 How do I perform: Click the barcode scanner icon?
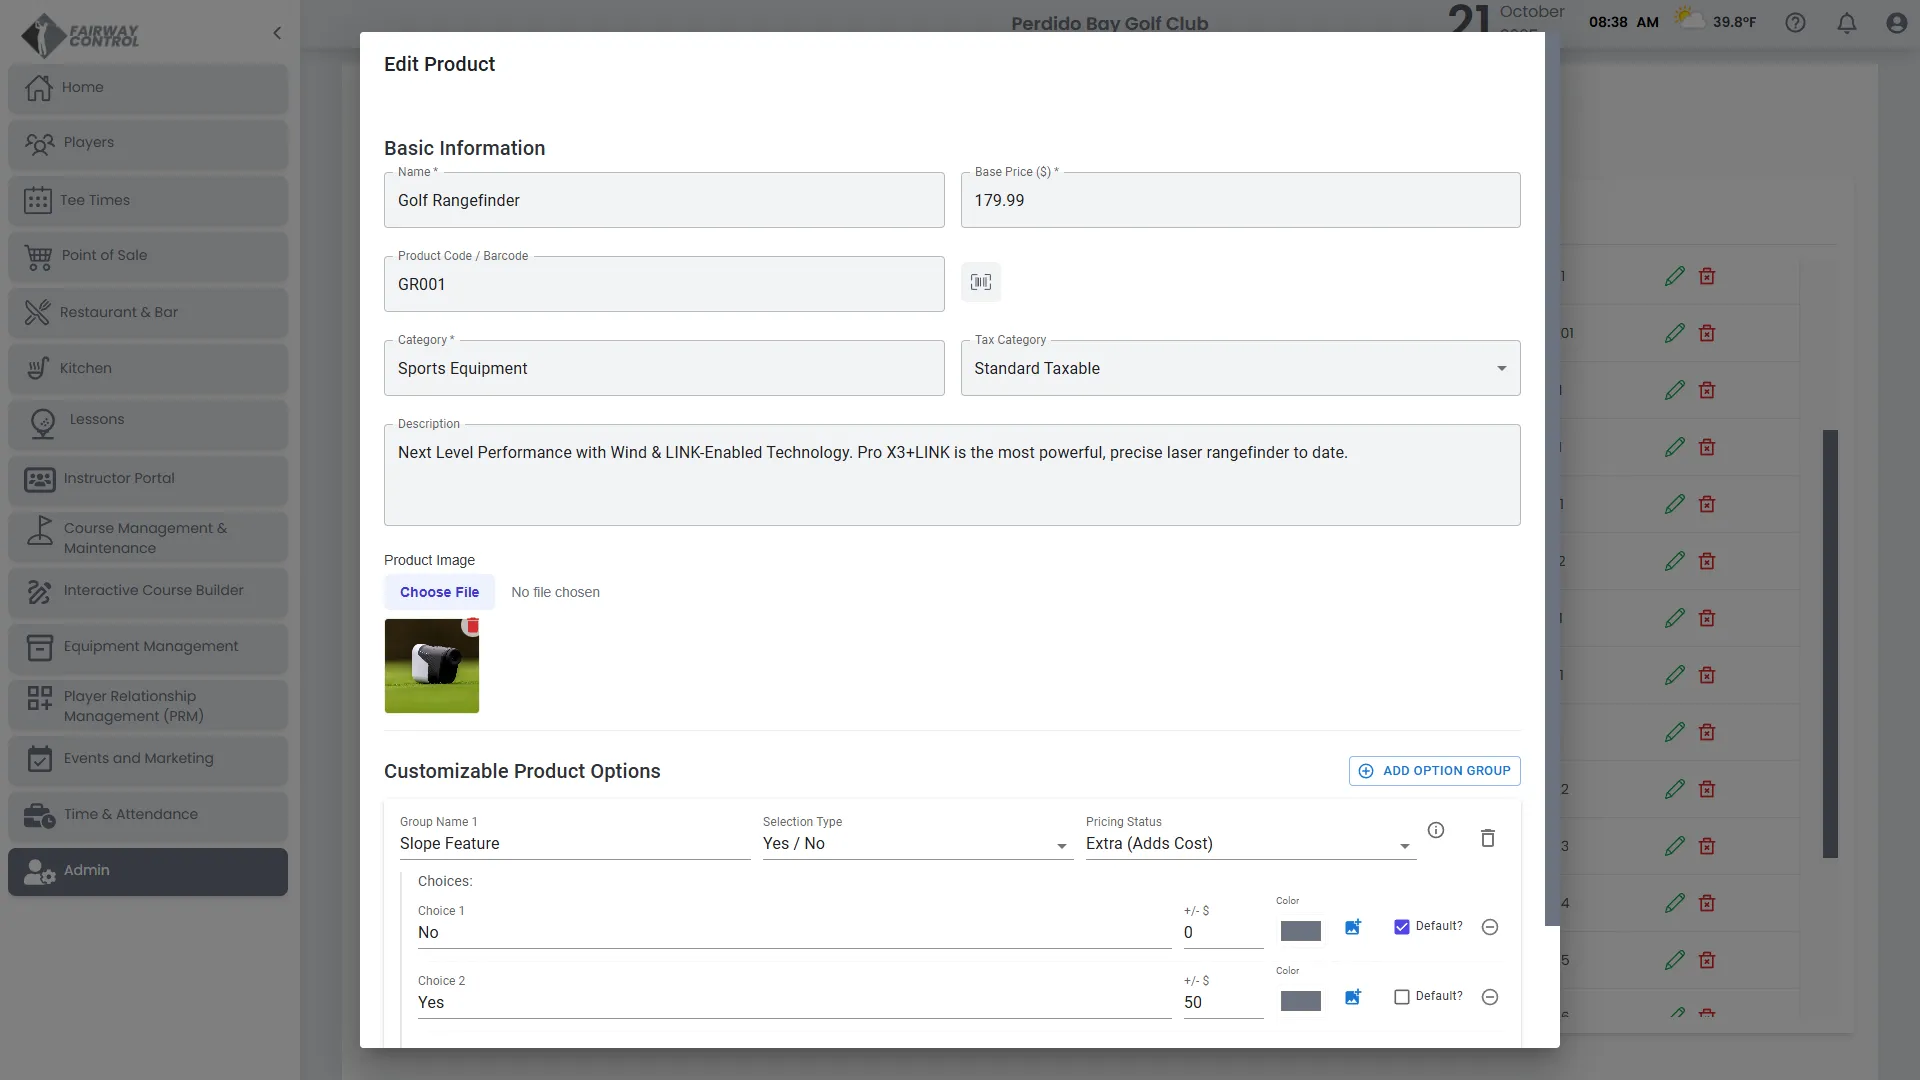pyautogui.click(x=981, y=283)
